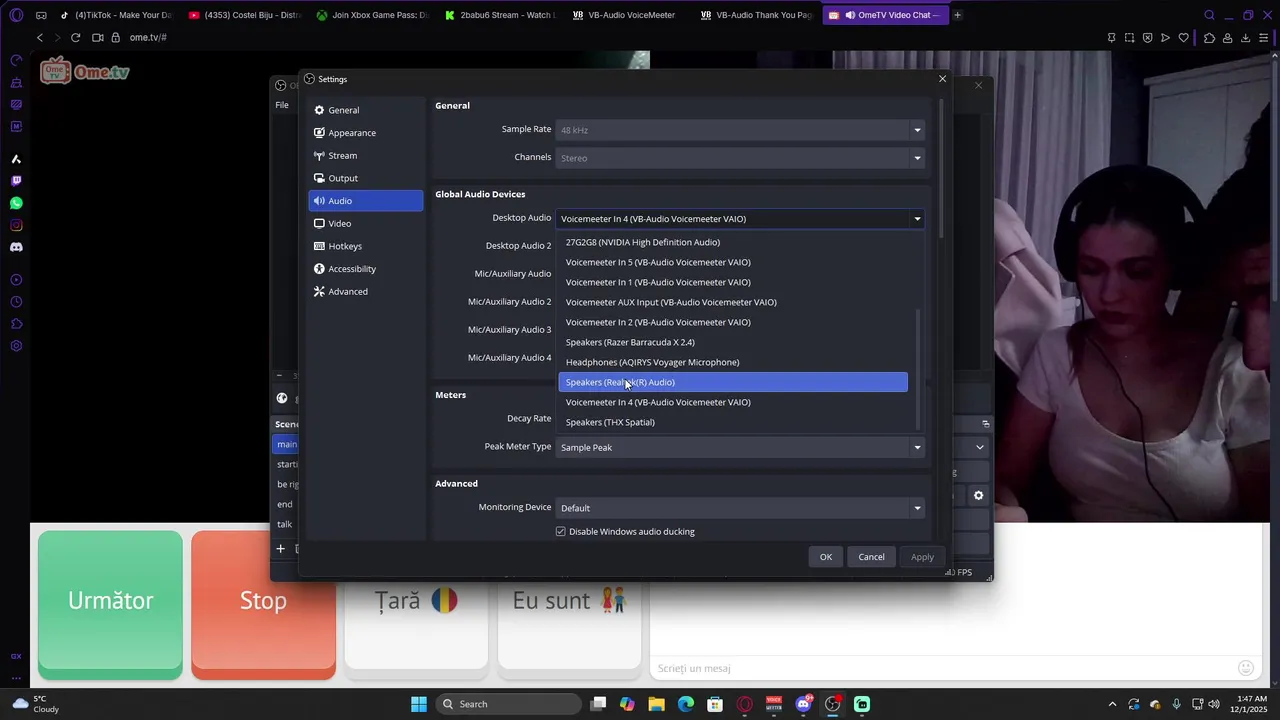Image resolution: width=1280 pixels, height=720 pixels.
Task: Open Microsoft Store from taskbar
Action: click(x=715, y=704)
